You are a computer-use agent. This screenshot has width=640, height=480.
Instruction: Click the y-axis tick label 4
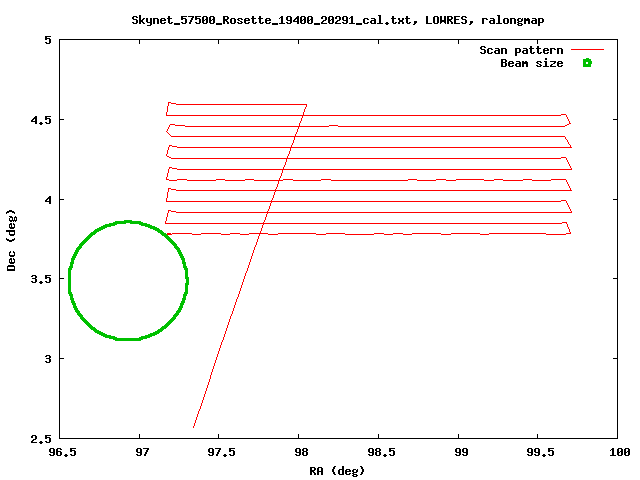pos(49,200)
